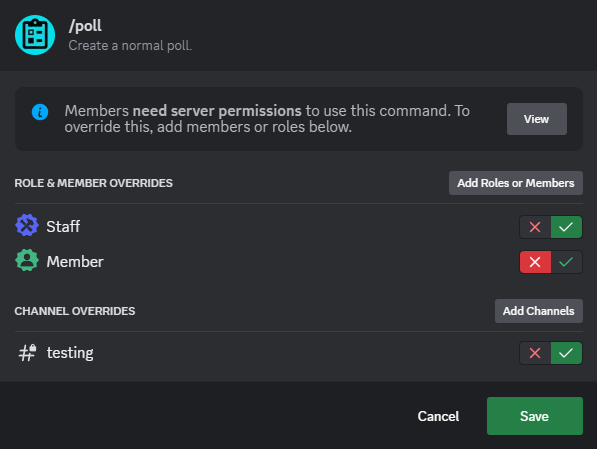Click the blue info icon in the notice
Viewport: 597px width, 449px height.
[x=40, y=112]
